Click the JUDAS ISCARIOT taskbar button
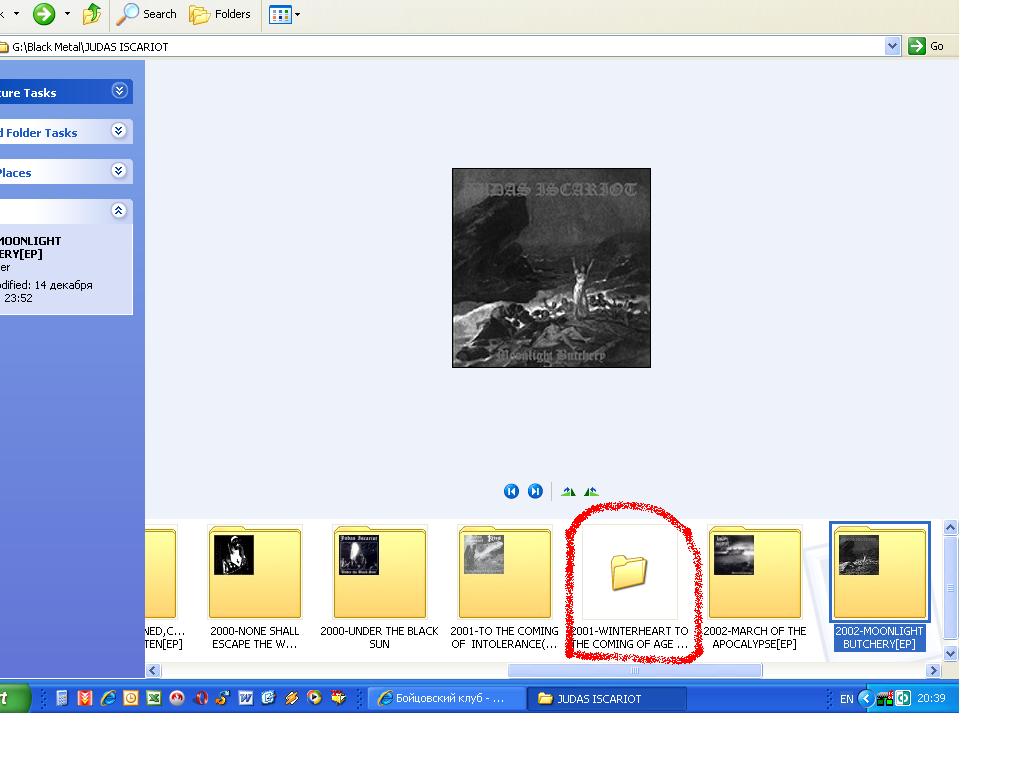 [609, 698]
